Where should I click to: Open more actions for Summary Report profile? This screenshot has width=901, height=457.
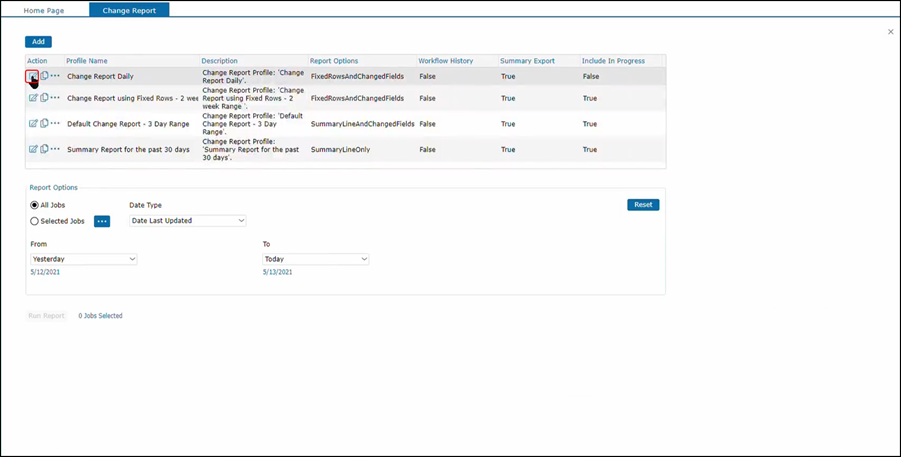55,149
